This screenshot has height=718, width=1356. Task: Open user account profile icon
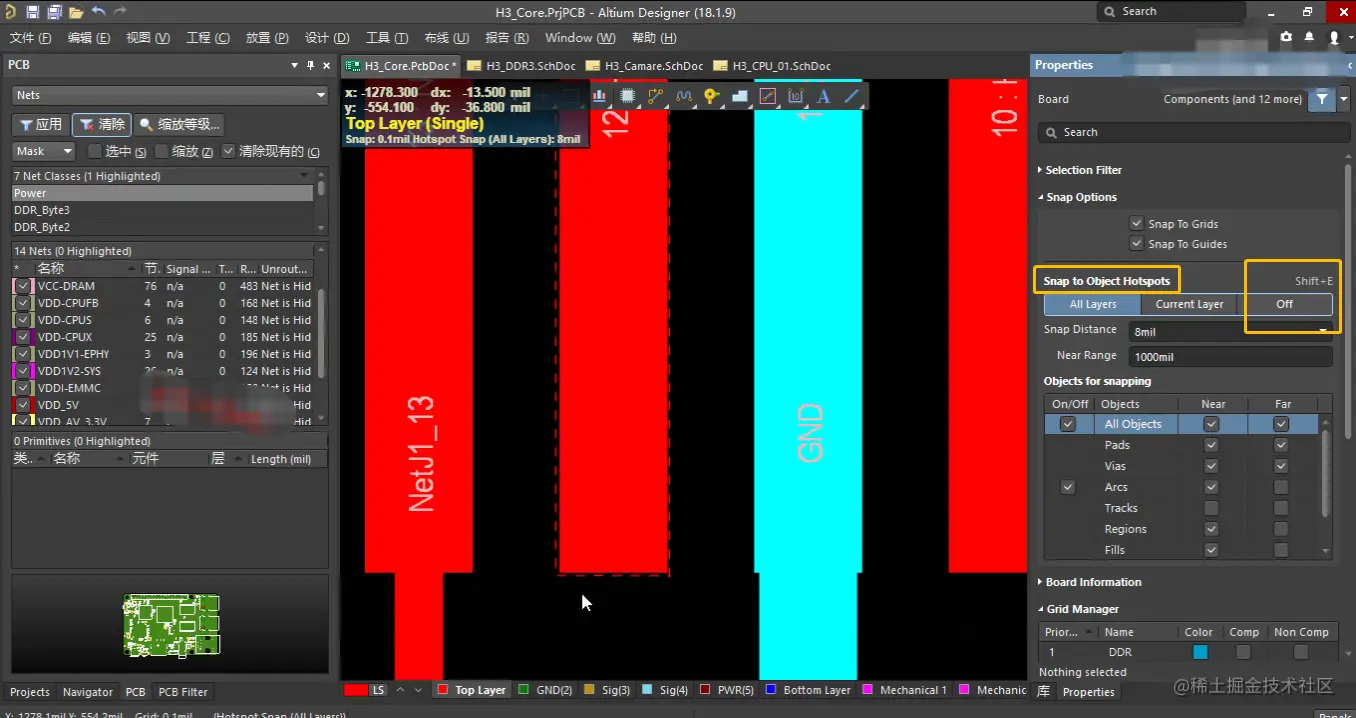click(x=1334, y=38)
